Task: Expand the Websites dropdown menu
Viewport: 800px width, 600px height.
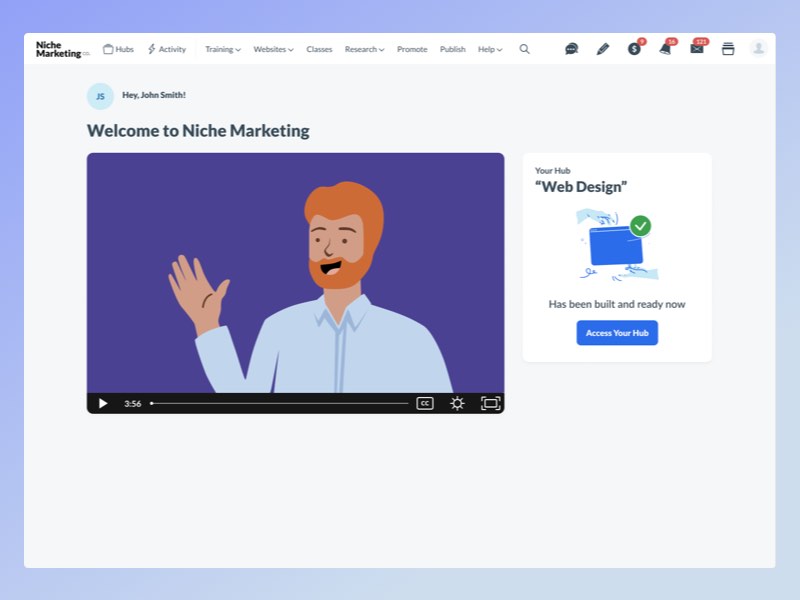Action: pos(273,49)
